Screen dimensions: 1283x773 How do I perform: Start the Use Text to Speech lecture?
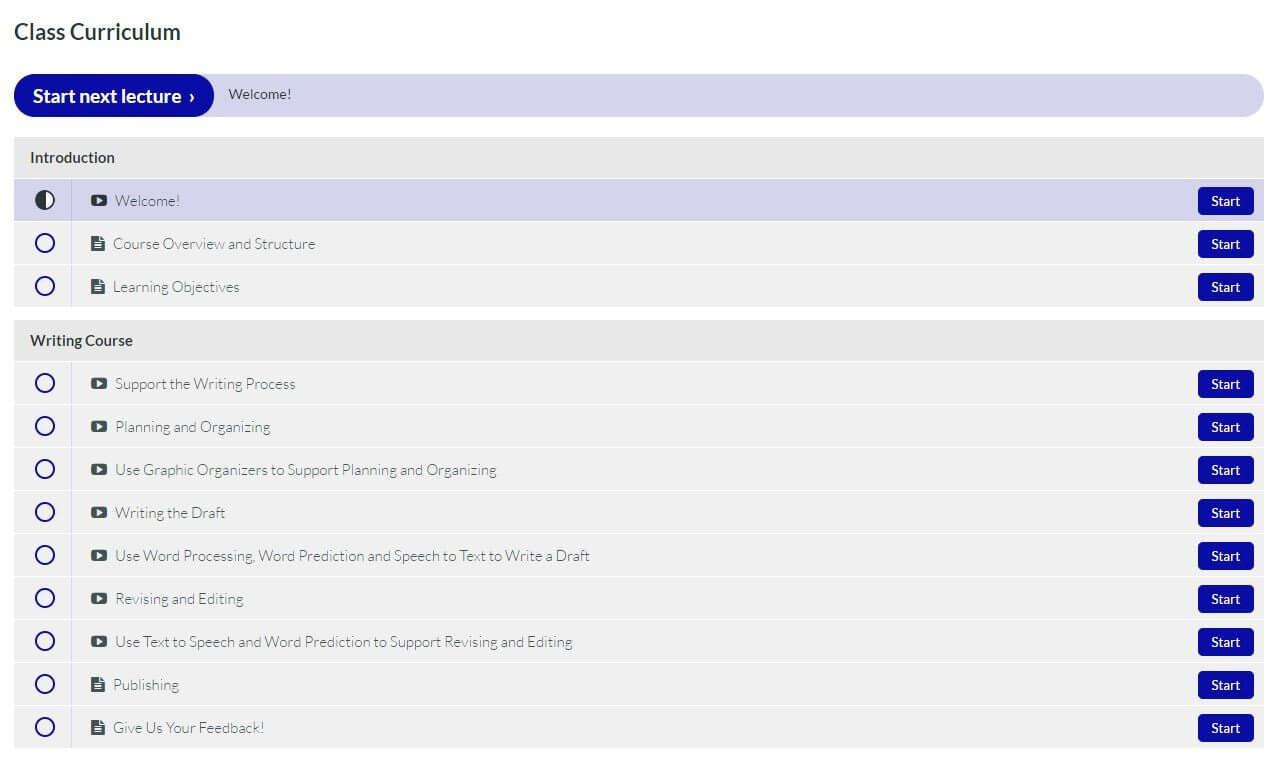1225,642
